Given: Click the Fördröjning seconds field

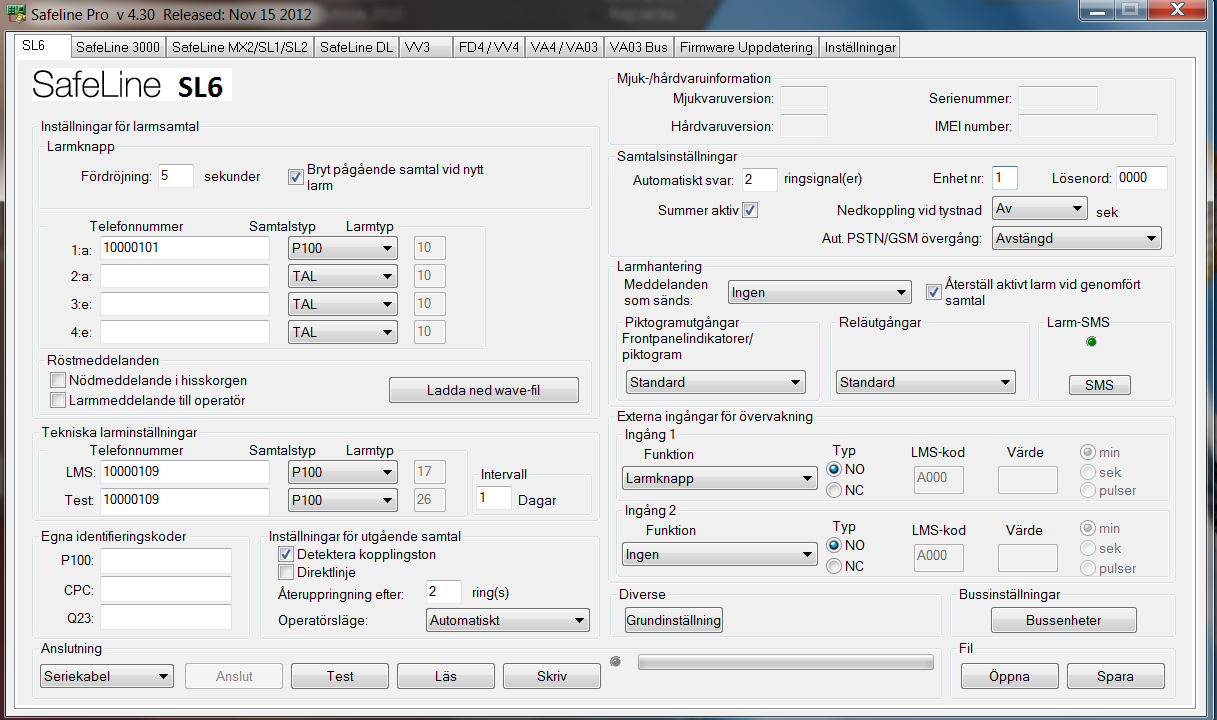Looking at the screenshot, I should pyautogui.click(x=176, y=176).
